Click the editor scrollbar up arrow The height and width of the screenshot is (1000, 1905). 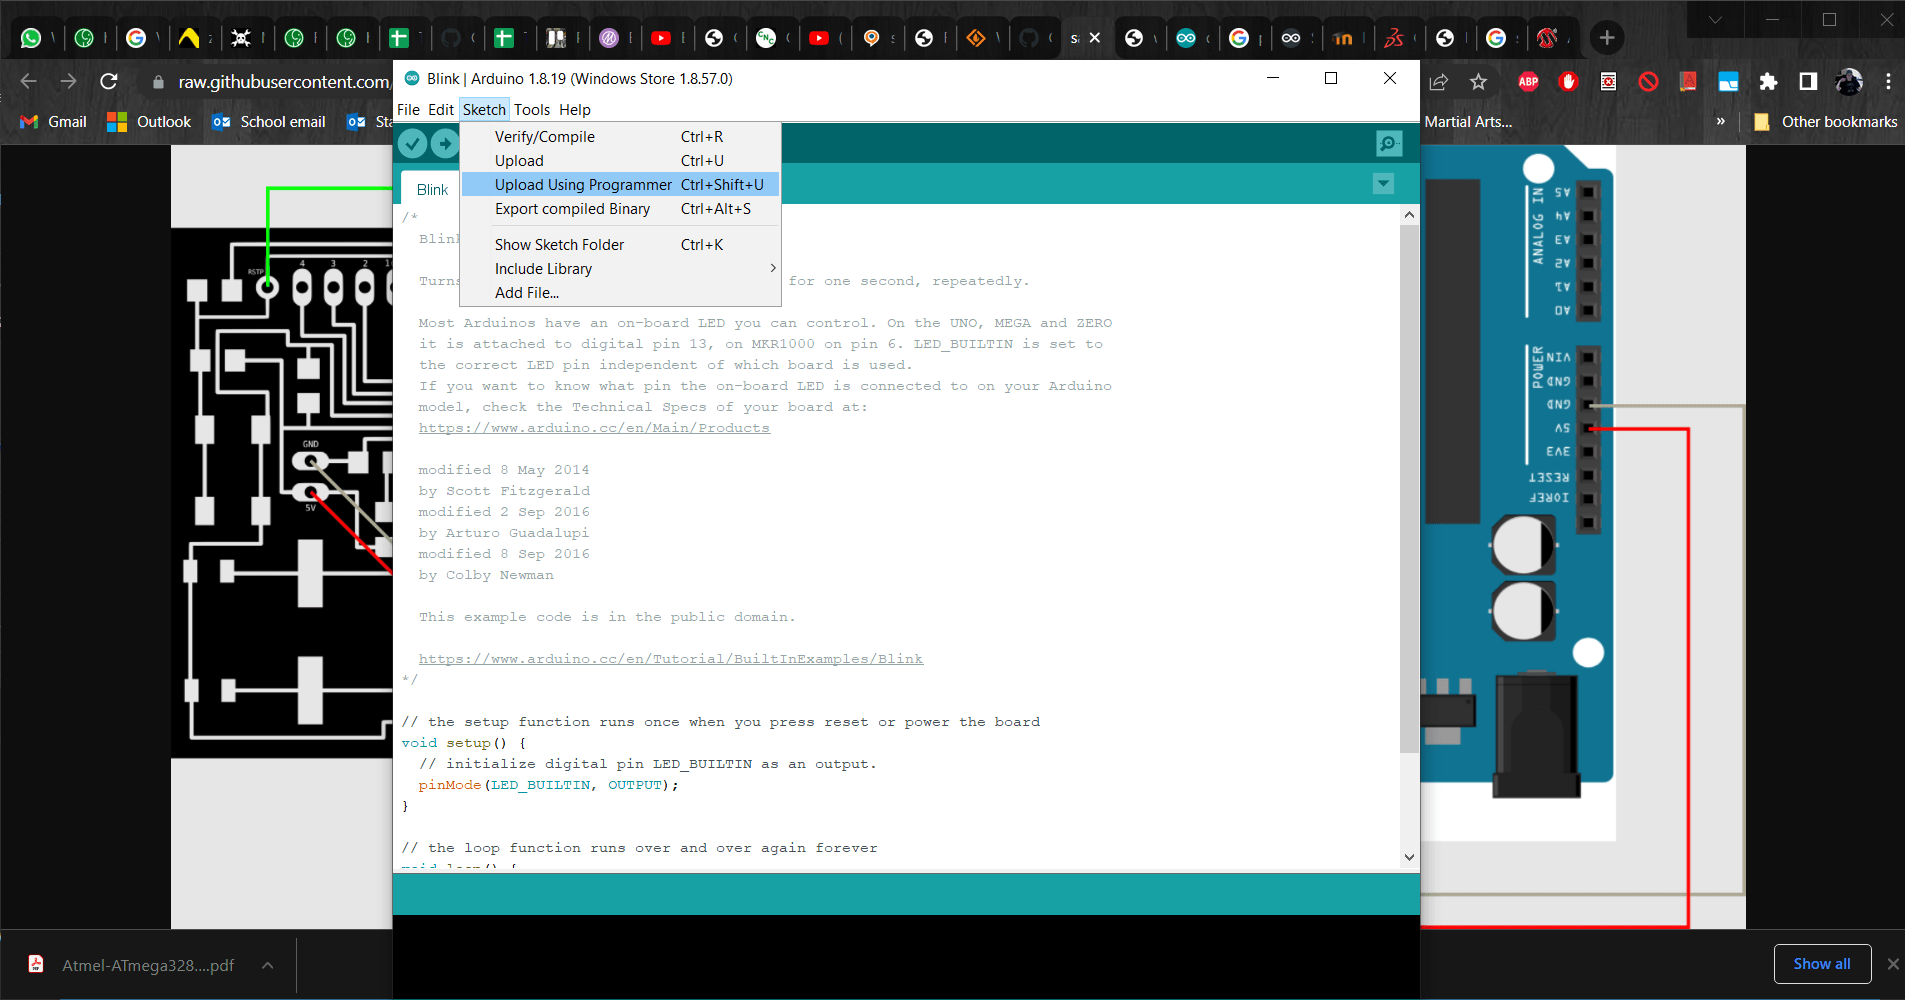point(1409,215)
